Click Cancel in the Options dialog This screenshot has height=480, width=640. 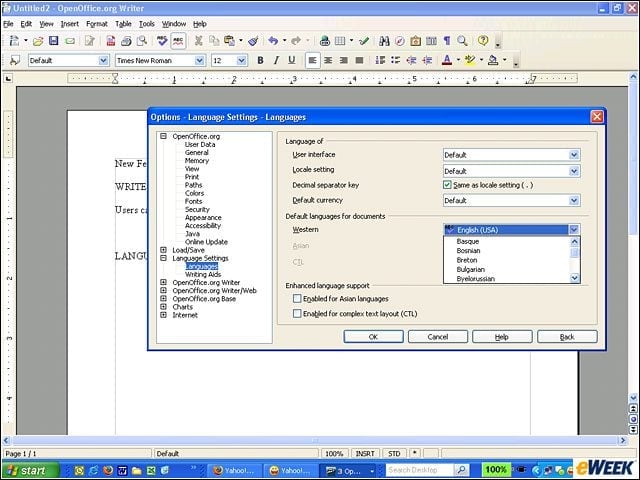click(x=438, y=337)
